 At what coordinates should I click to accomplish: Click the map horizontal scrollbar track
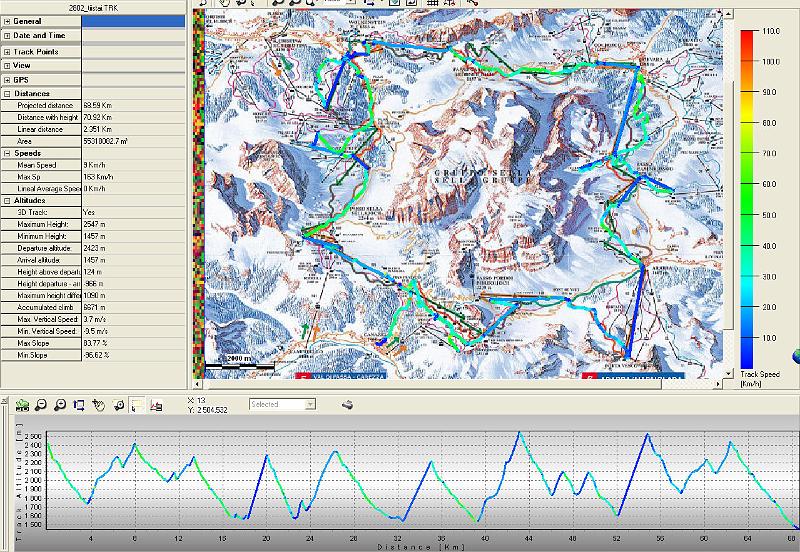tap(459, 384)
